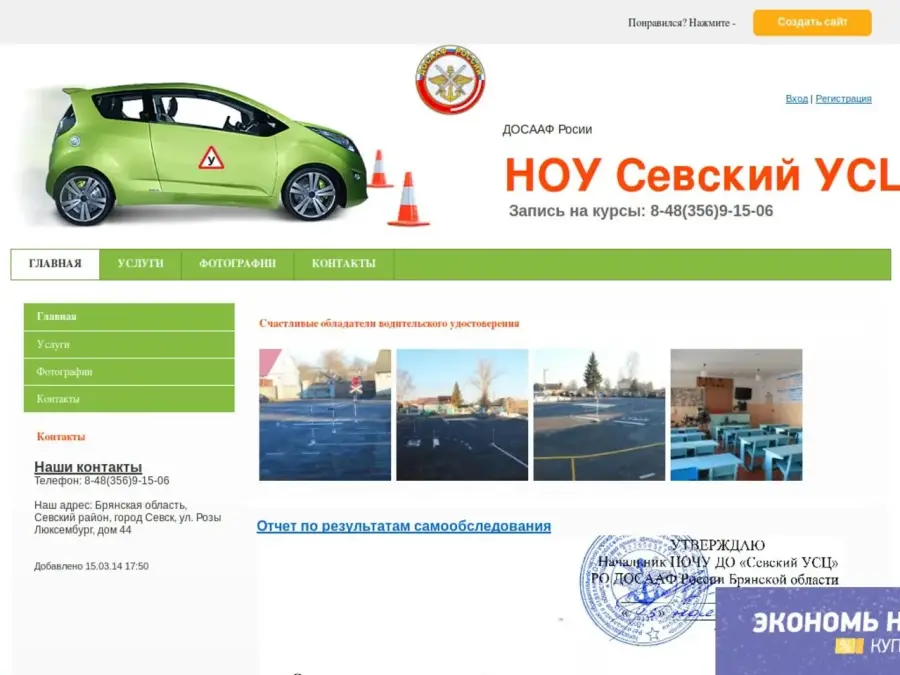This screenshot has width=900, height=675.
Task: Open the Вход login link
Action: tap(796, 99)
